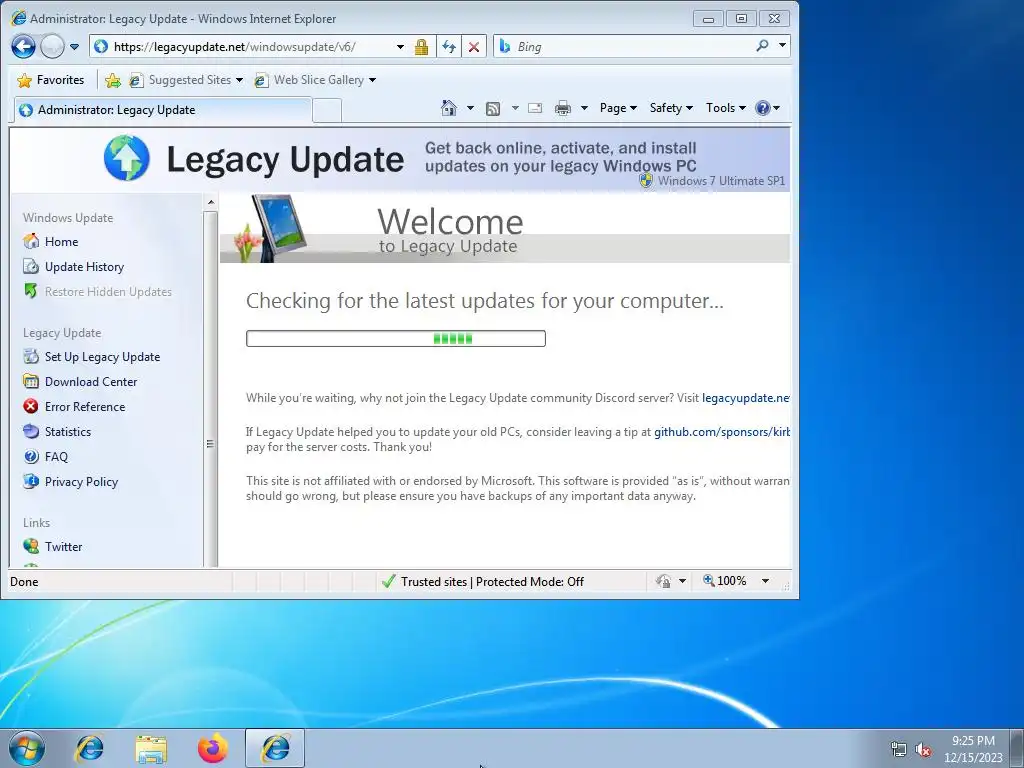Launch pinned Internet Explorer from taskbar

89,748
